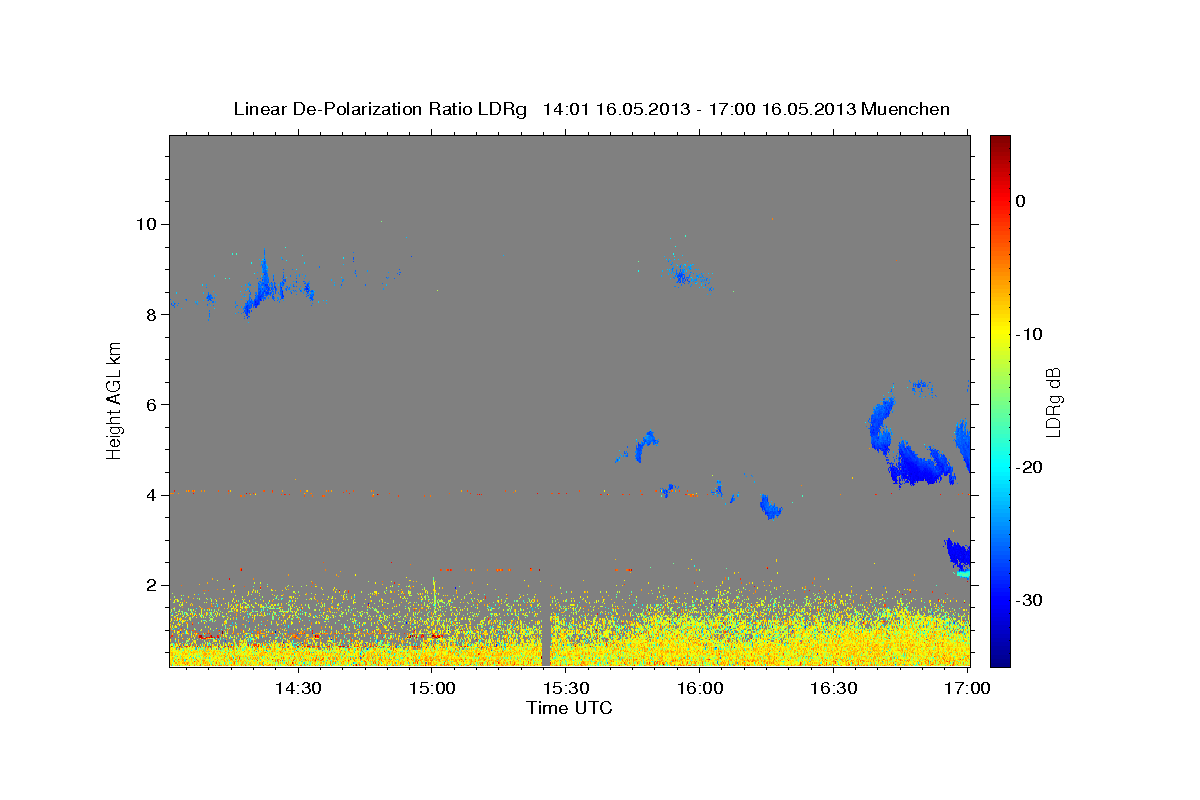
Task: Click the Time UTC axis label
Action: click(569, 708)
